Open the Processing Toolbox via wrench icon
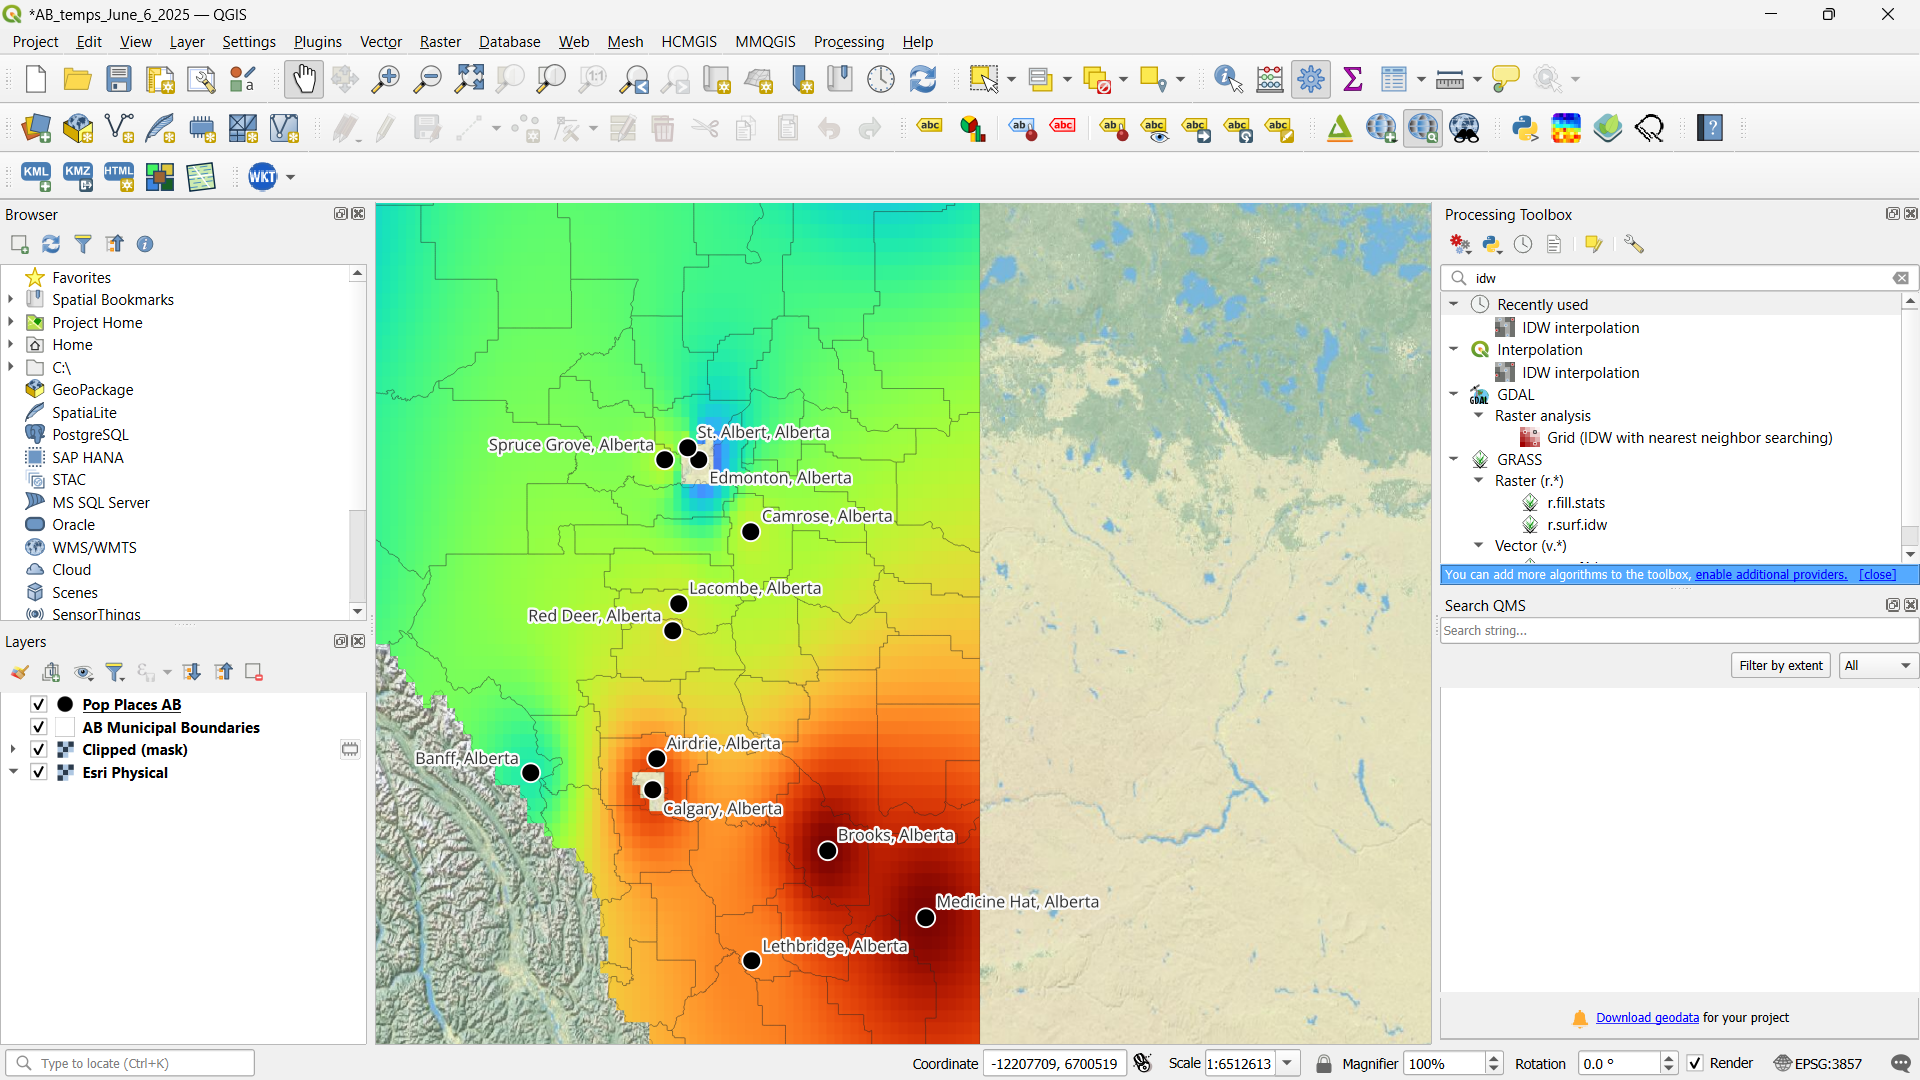The image size is (1920, 1080). coord(1311,78)
